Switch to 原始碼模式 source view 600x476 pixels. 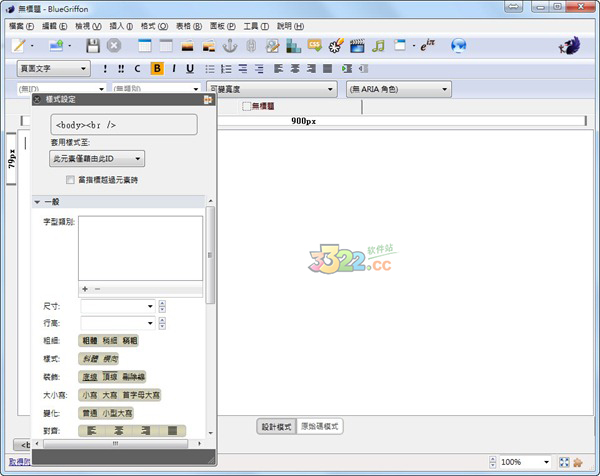320,426
